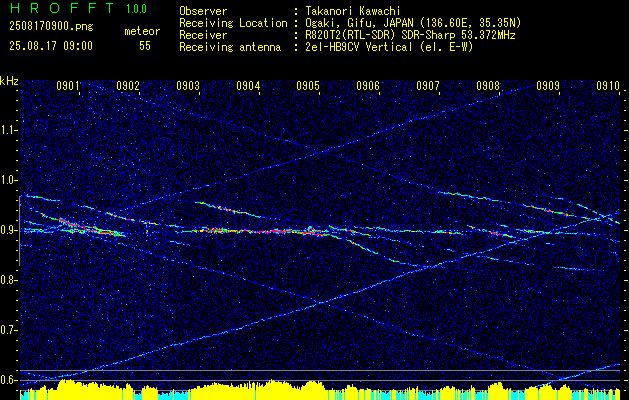Click the 0.6 kHz axis label
The height and width of the screenshot is (400, 629).
click(x=8, y=380)
